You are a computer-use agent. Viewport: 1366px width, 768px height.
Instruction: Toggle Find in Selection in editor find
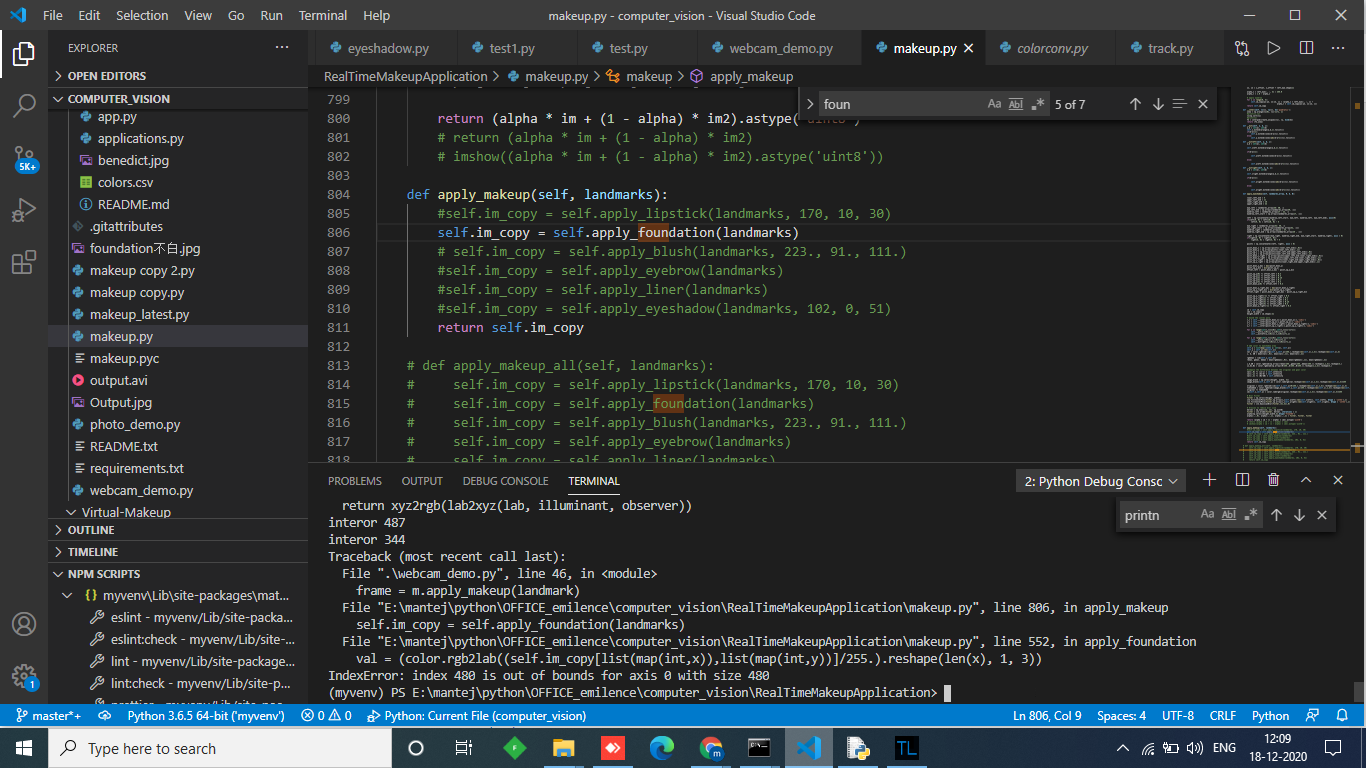pyautogui.click(x=1180, y=104)
